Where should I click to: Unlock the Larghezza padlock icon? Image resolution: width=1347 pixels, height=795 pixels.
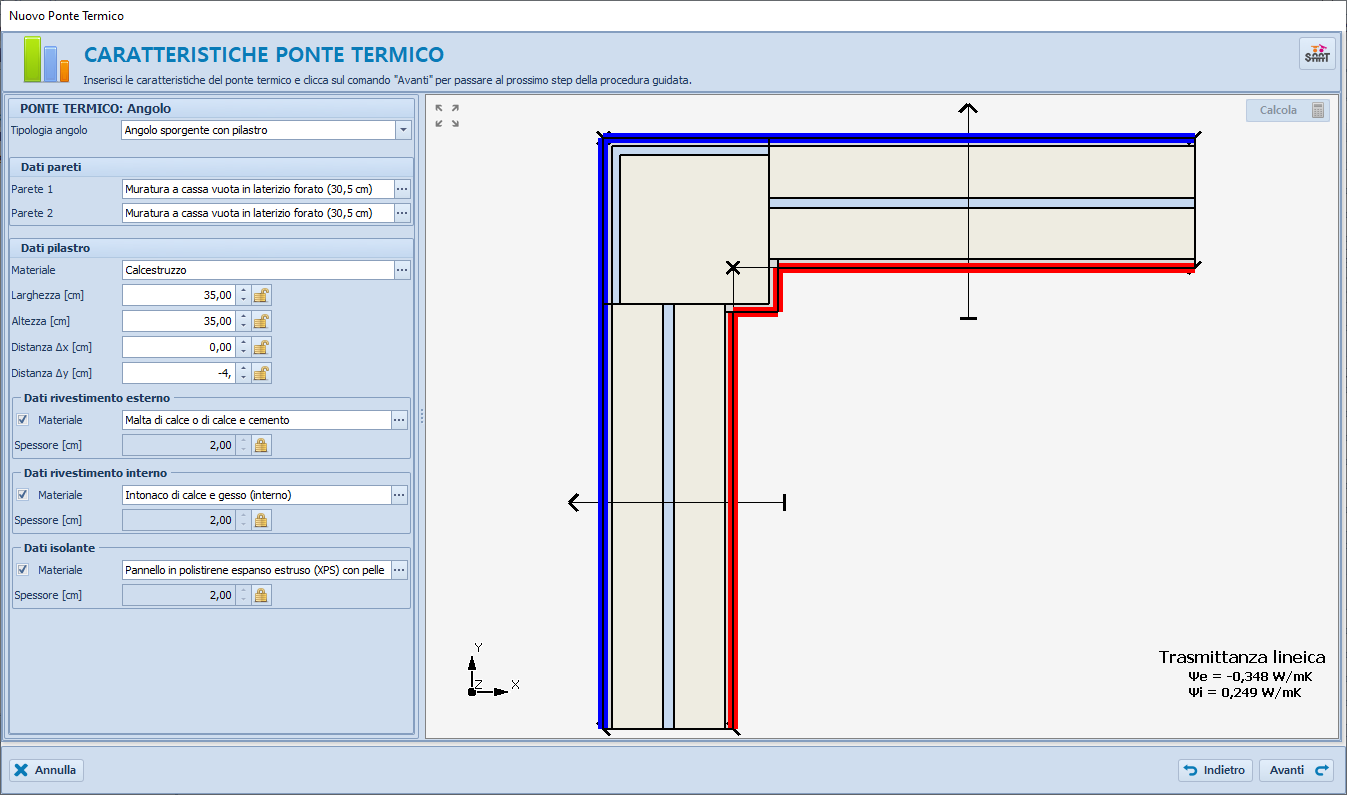coord(261,295)
